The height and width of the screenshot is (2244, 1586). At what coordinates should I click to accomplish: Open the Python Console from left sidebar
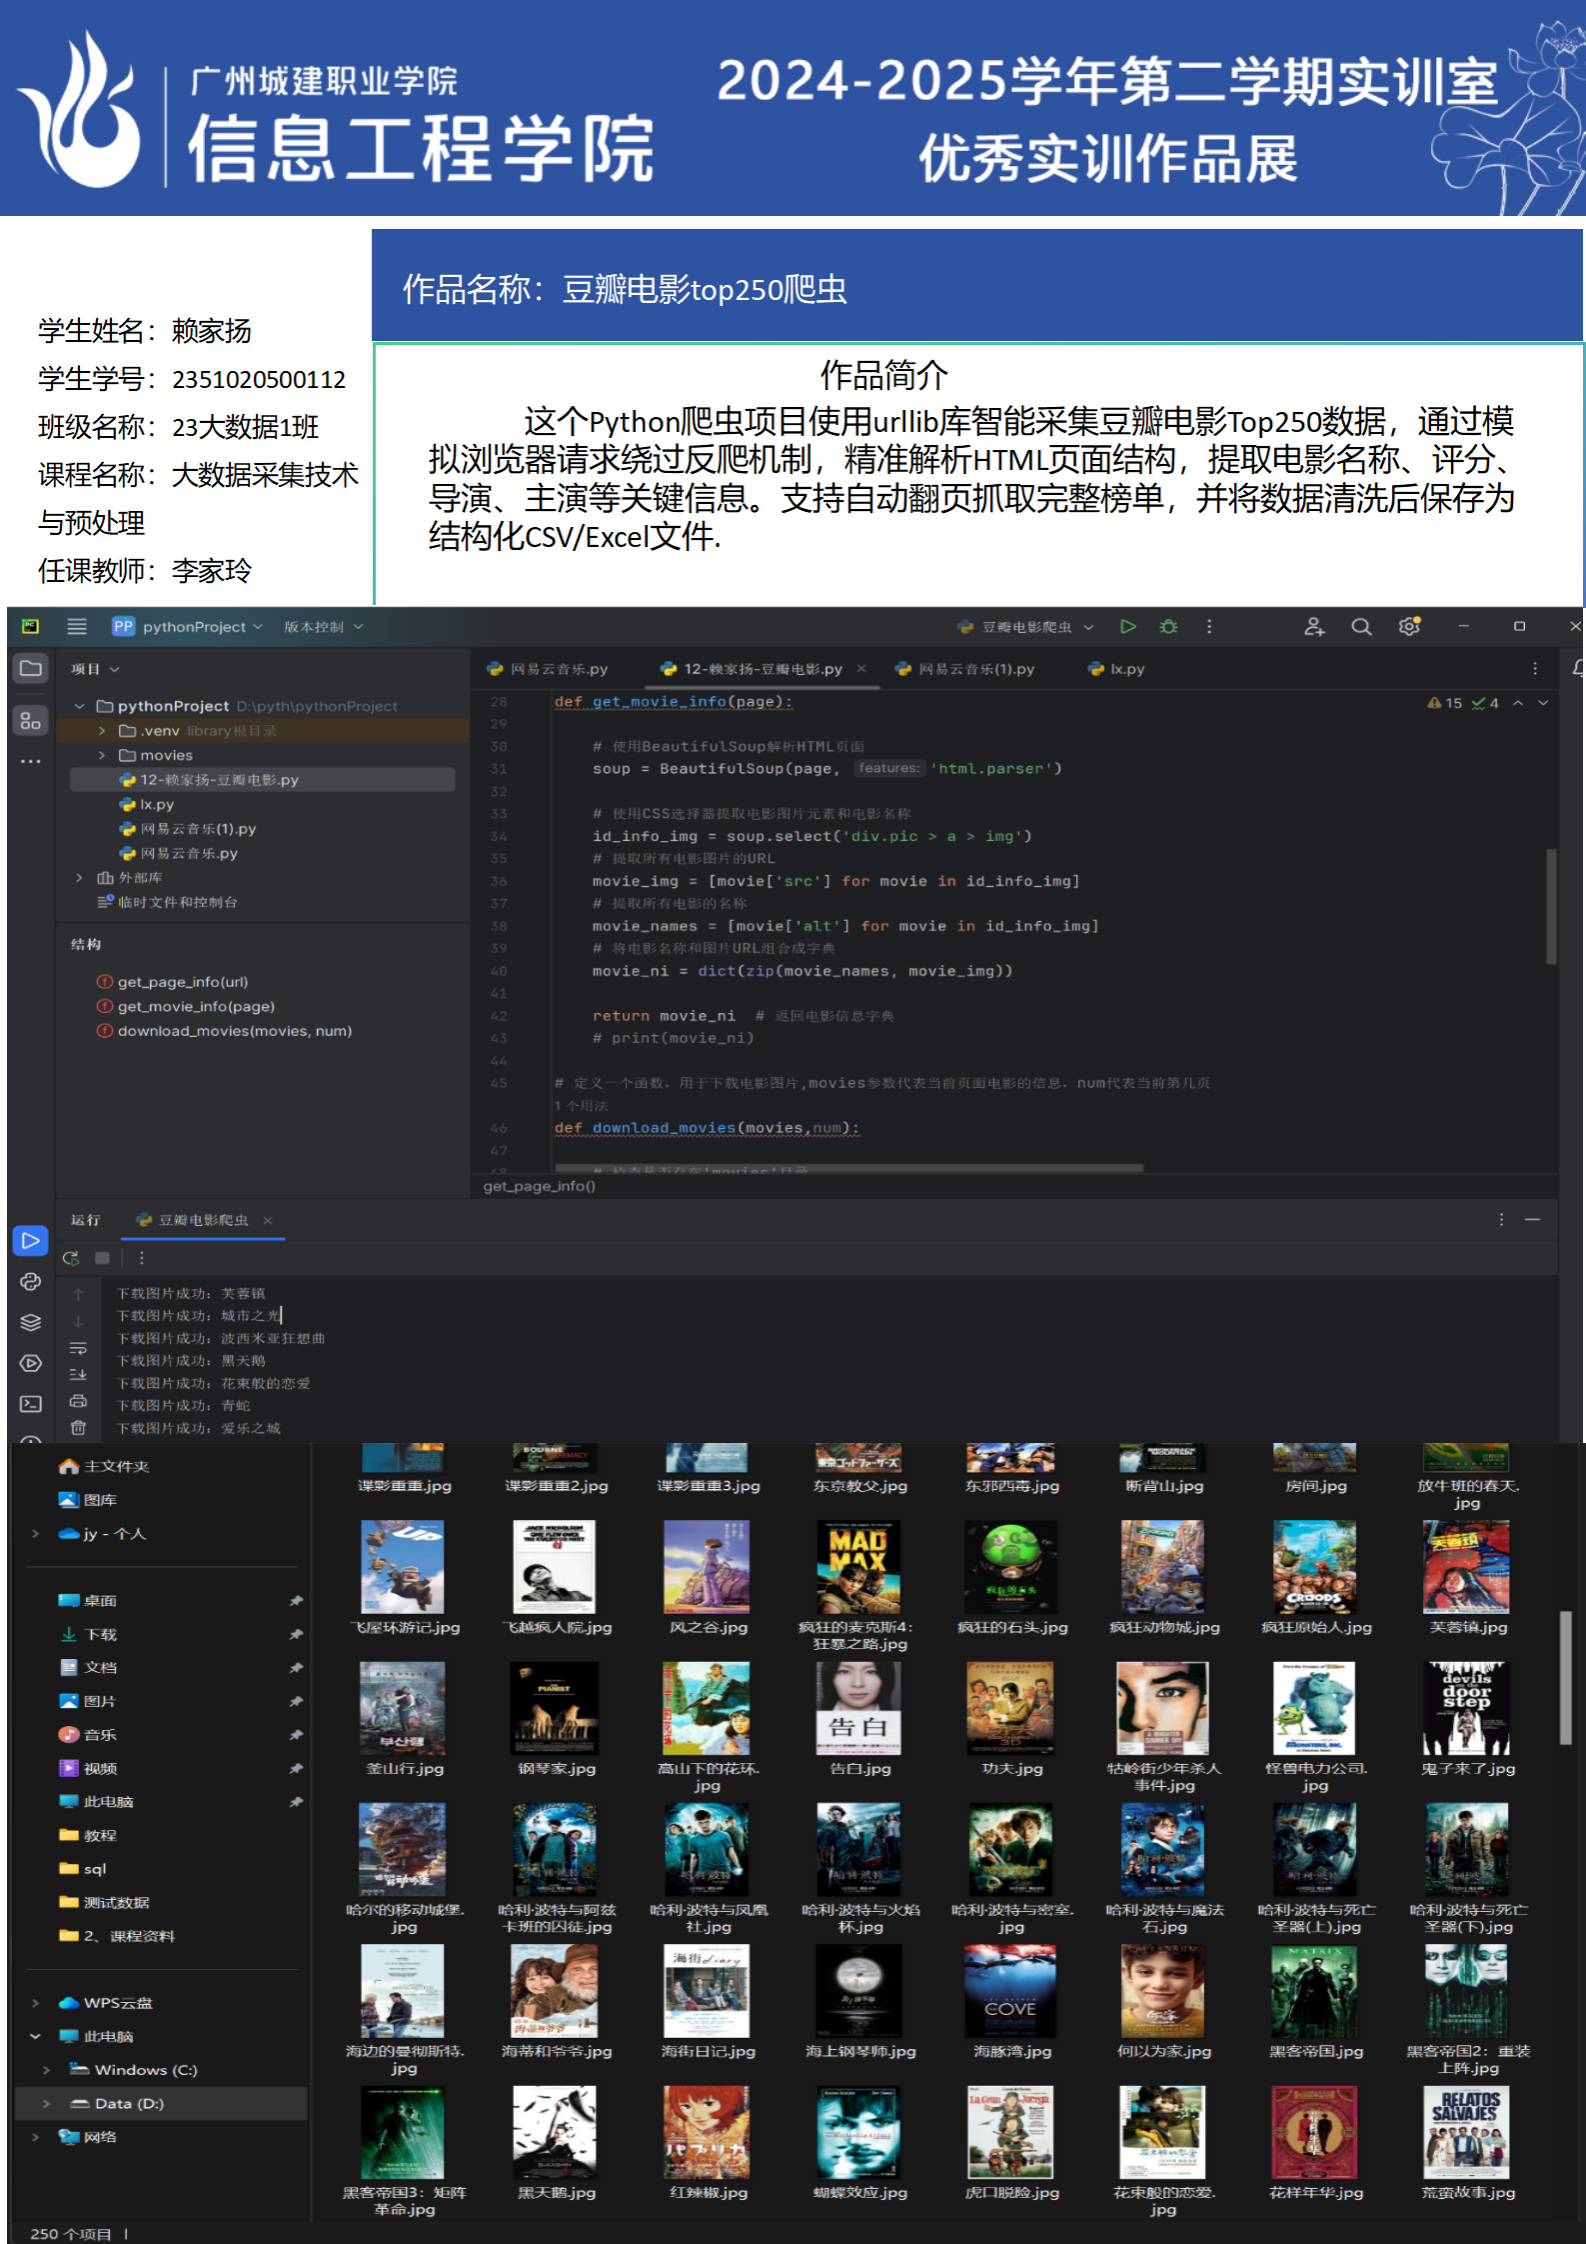pyautogui.click(x=31, y=1281)
